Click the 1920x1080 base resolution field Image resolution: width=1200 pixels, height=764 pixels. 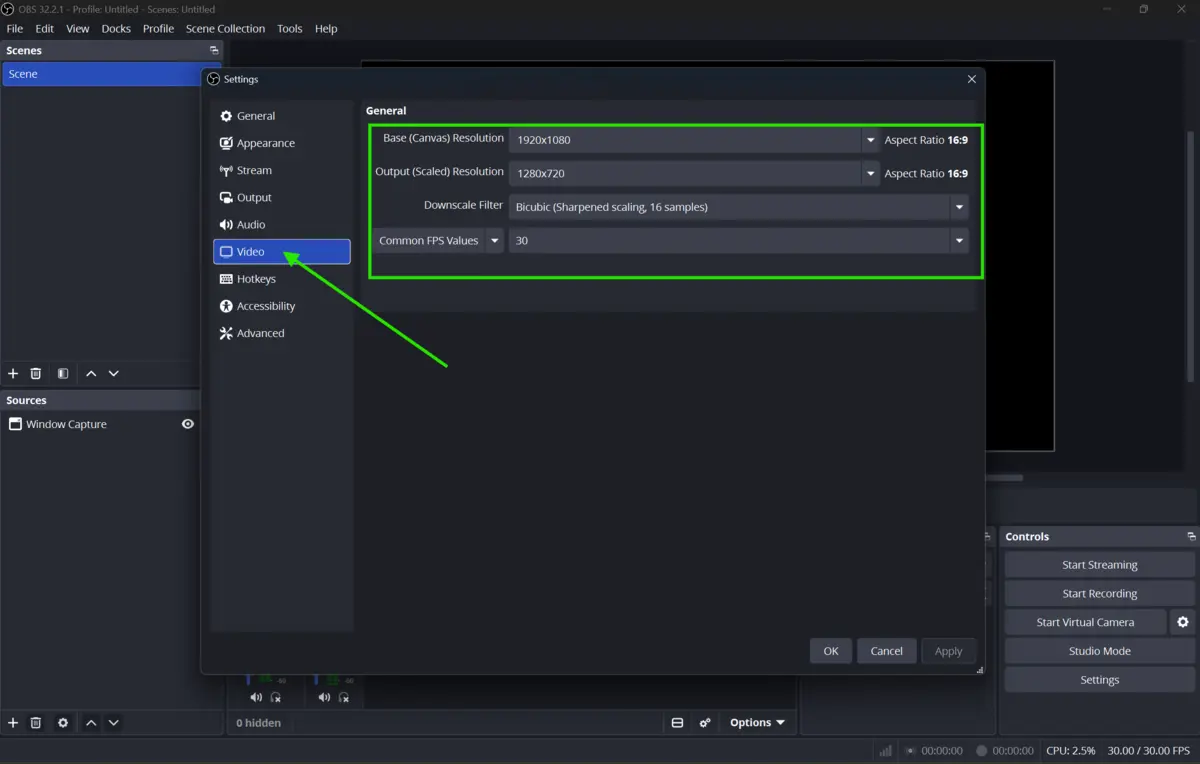pyautogui.click(x=685, y=140)
